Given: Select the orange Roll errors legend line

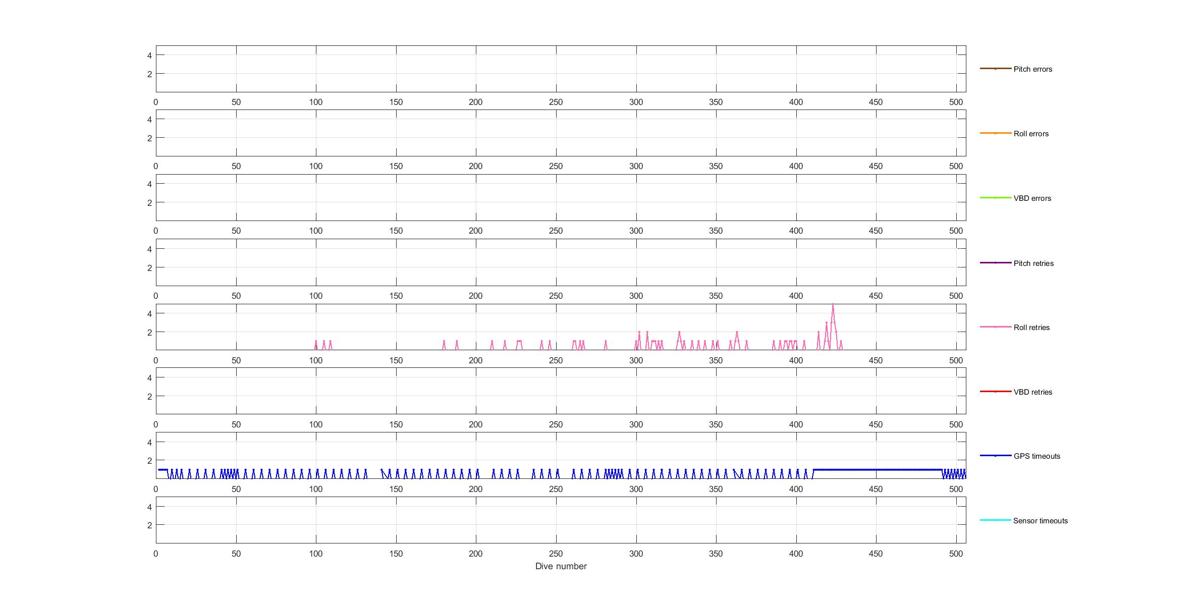Looking at the screenshot, I should [995, 133].
